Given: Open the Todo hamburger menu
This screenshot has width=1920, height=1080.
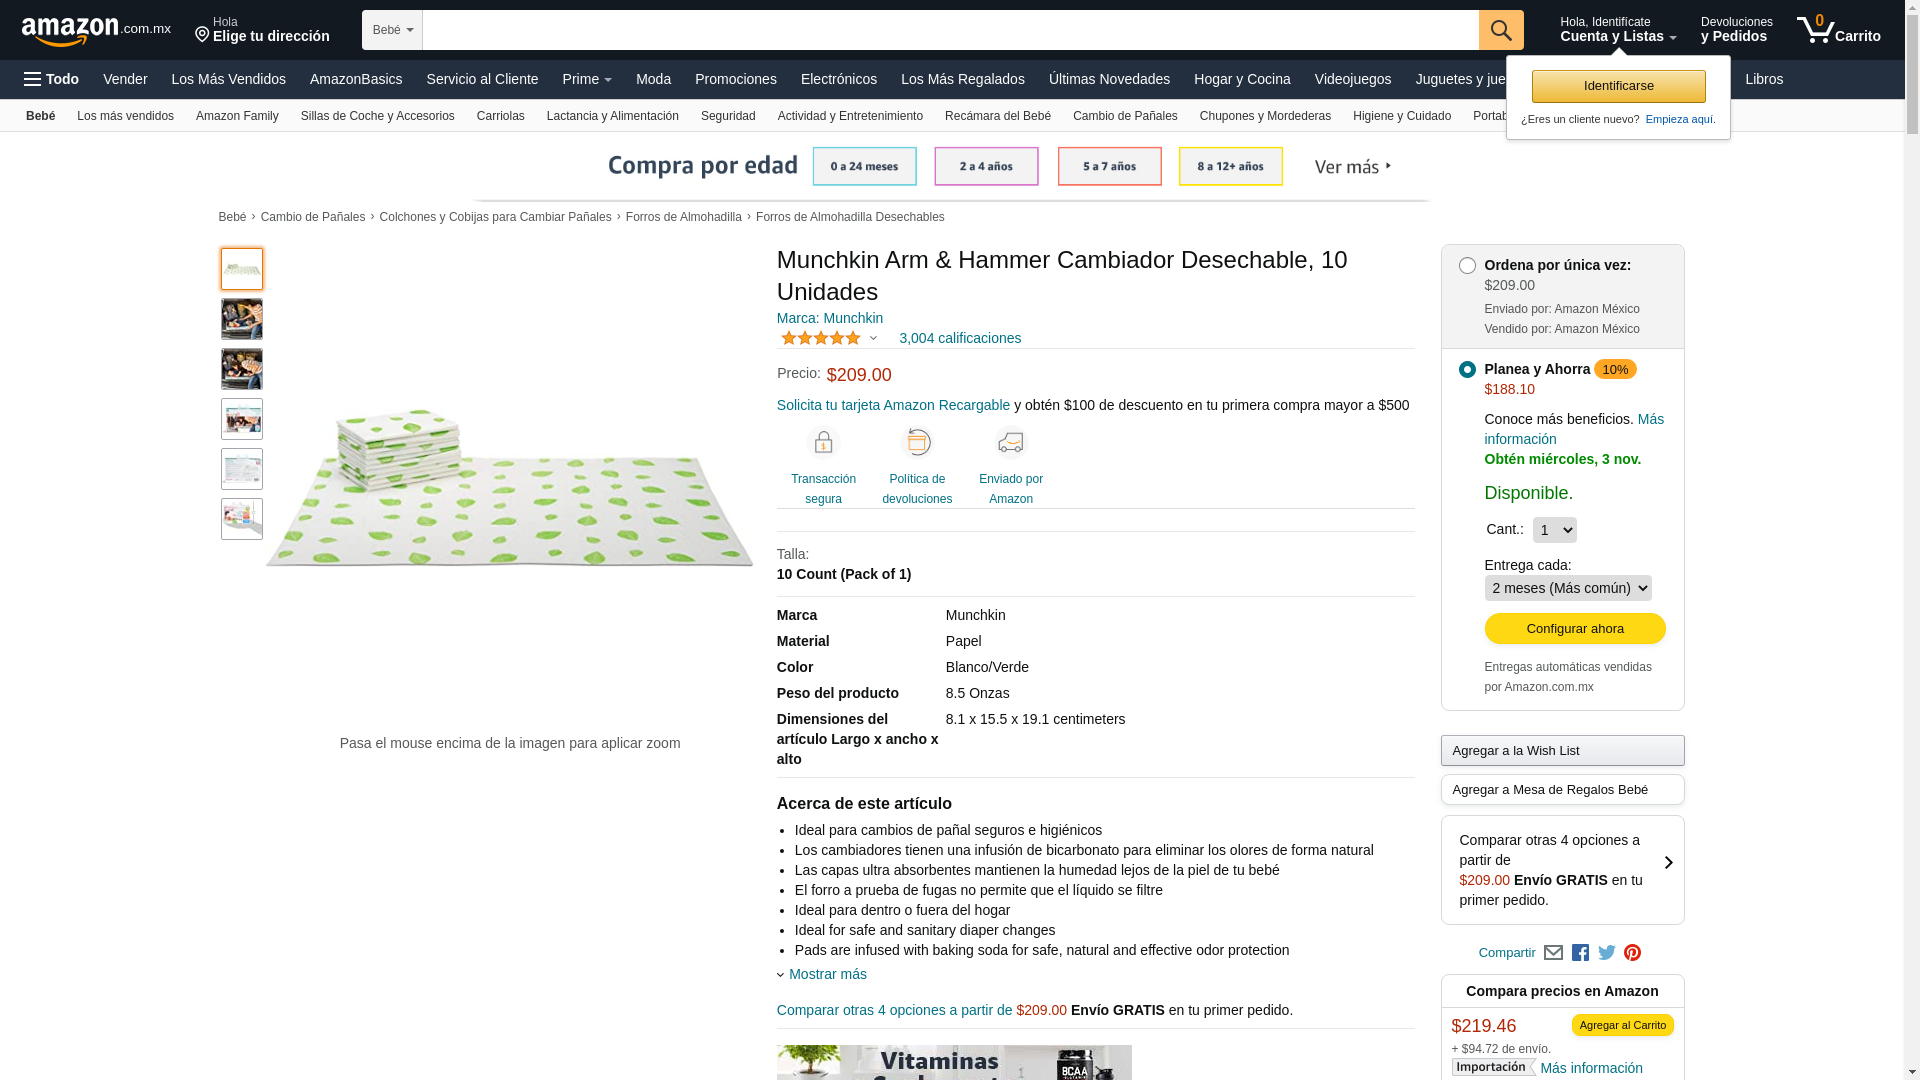Looking at the screenshot, I should tap(51, 79).
